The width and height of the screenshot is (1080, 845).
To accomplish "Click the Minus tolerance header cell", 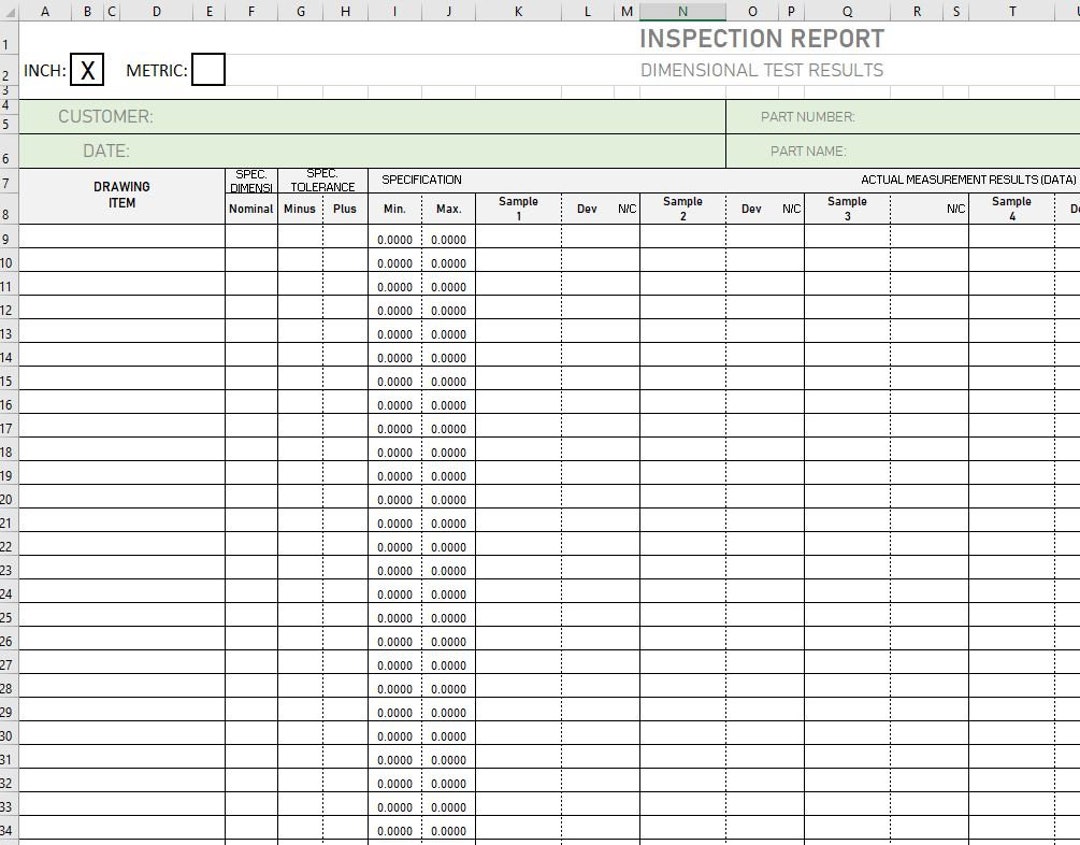I will 299,208.
